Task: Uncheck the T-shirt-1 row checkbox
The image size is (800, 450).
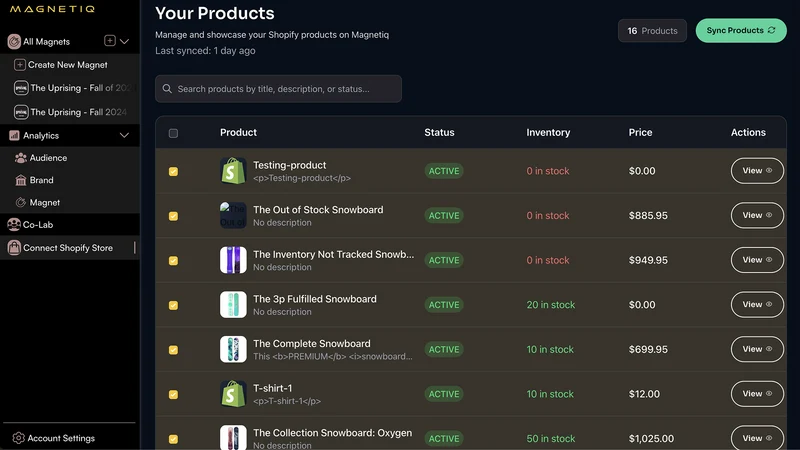Action: (x=173, y=394)
